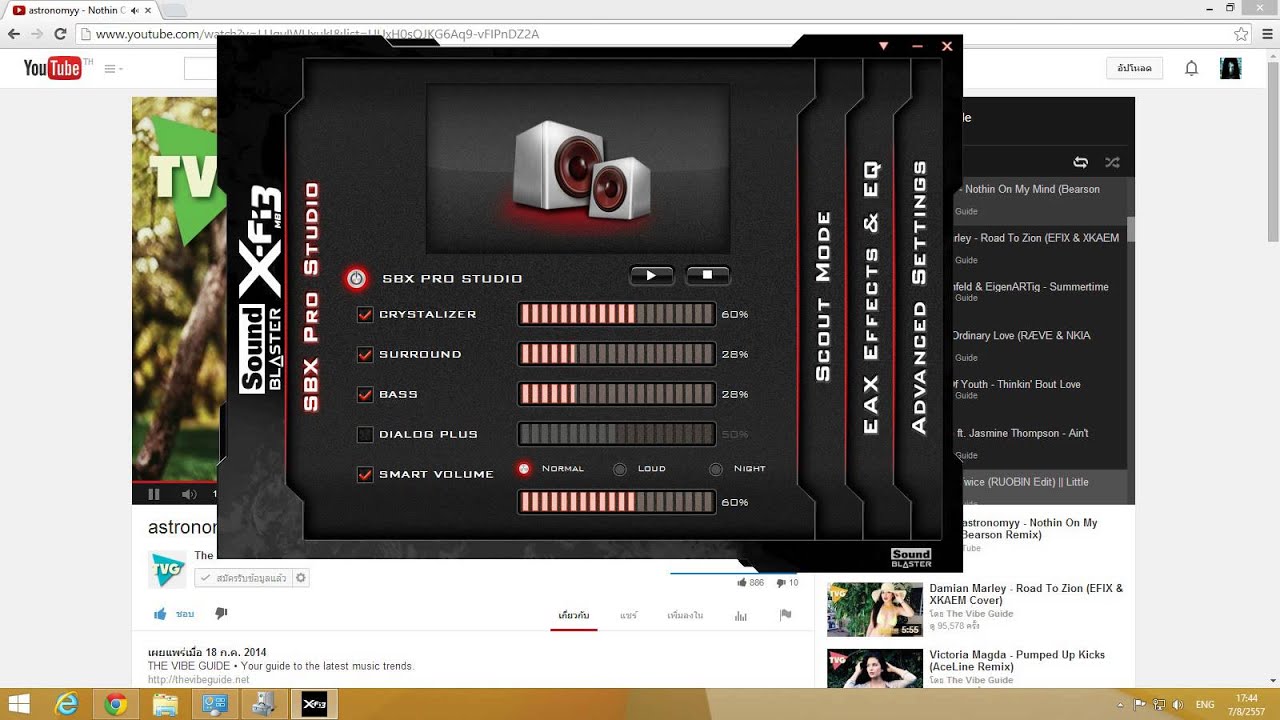Select the Share (แชร์) tab
Image resolution: width=1280 pixels, height=720 pixels.
point(628,615)
